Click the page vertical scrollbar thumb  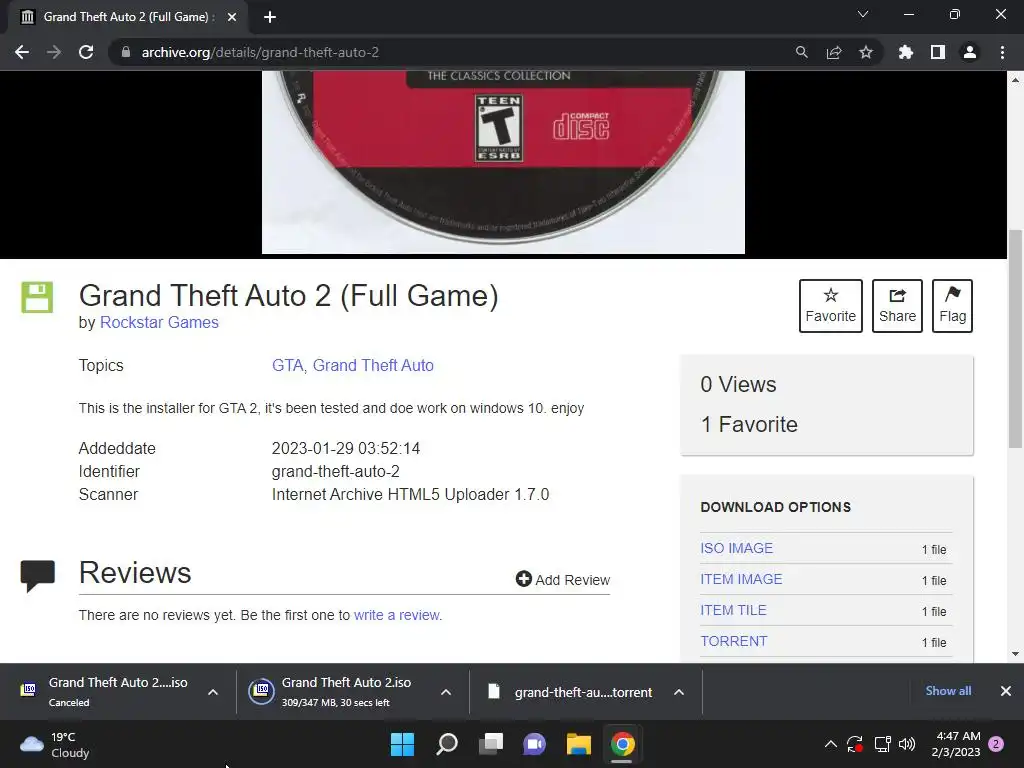pos(1015,338)
